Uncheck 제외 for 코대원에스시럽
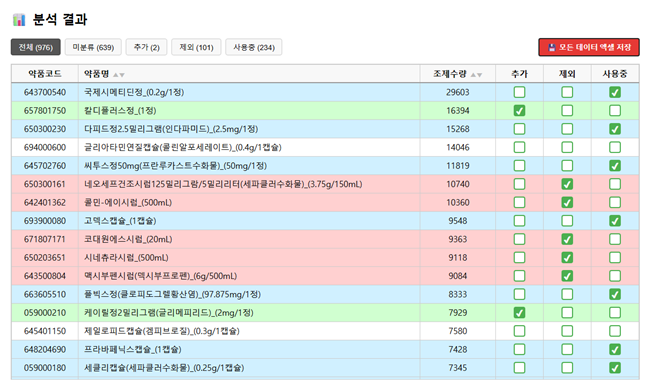This screenshot has width=650, height=390. click(567, 239)
